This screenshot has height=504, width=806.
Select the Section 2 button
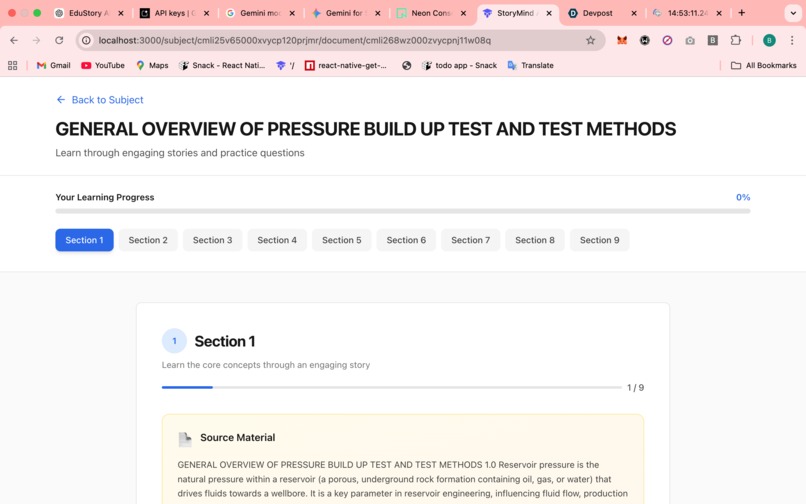tap(148, 240)
